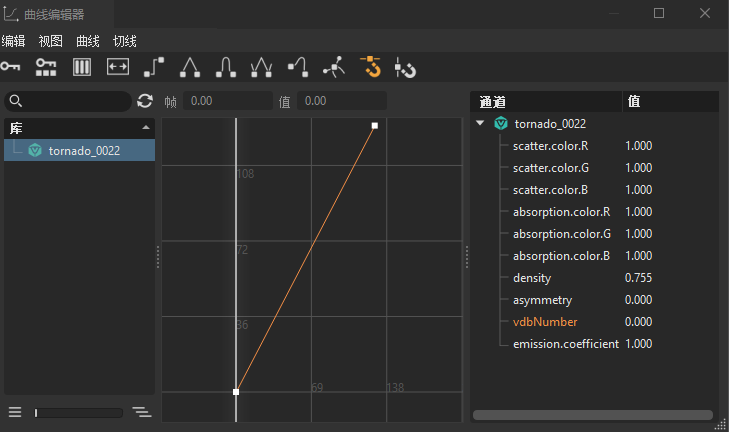Viewport: 729px width, 432px height.
Task: Click the vertical bars toolbar icon
Action: click(82, 67)
